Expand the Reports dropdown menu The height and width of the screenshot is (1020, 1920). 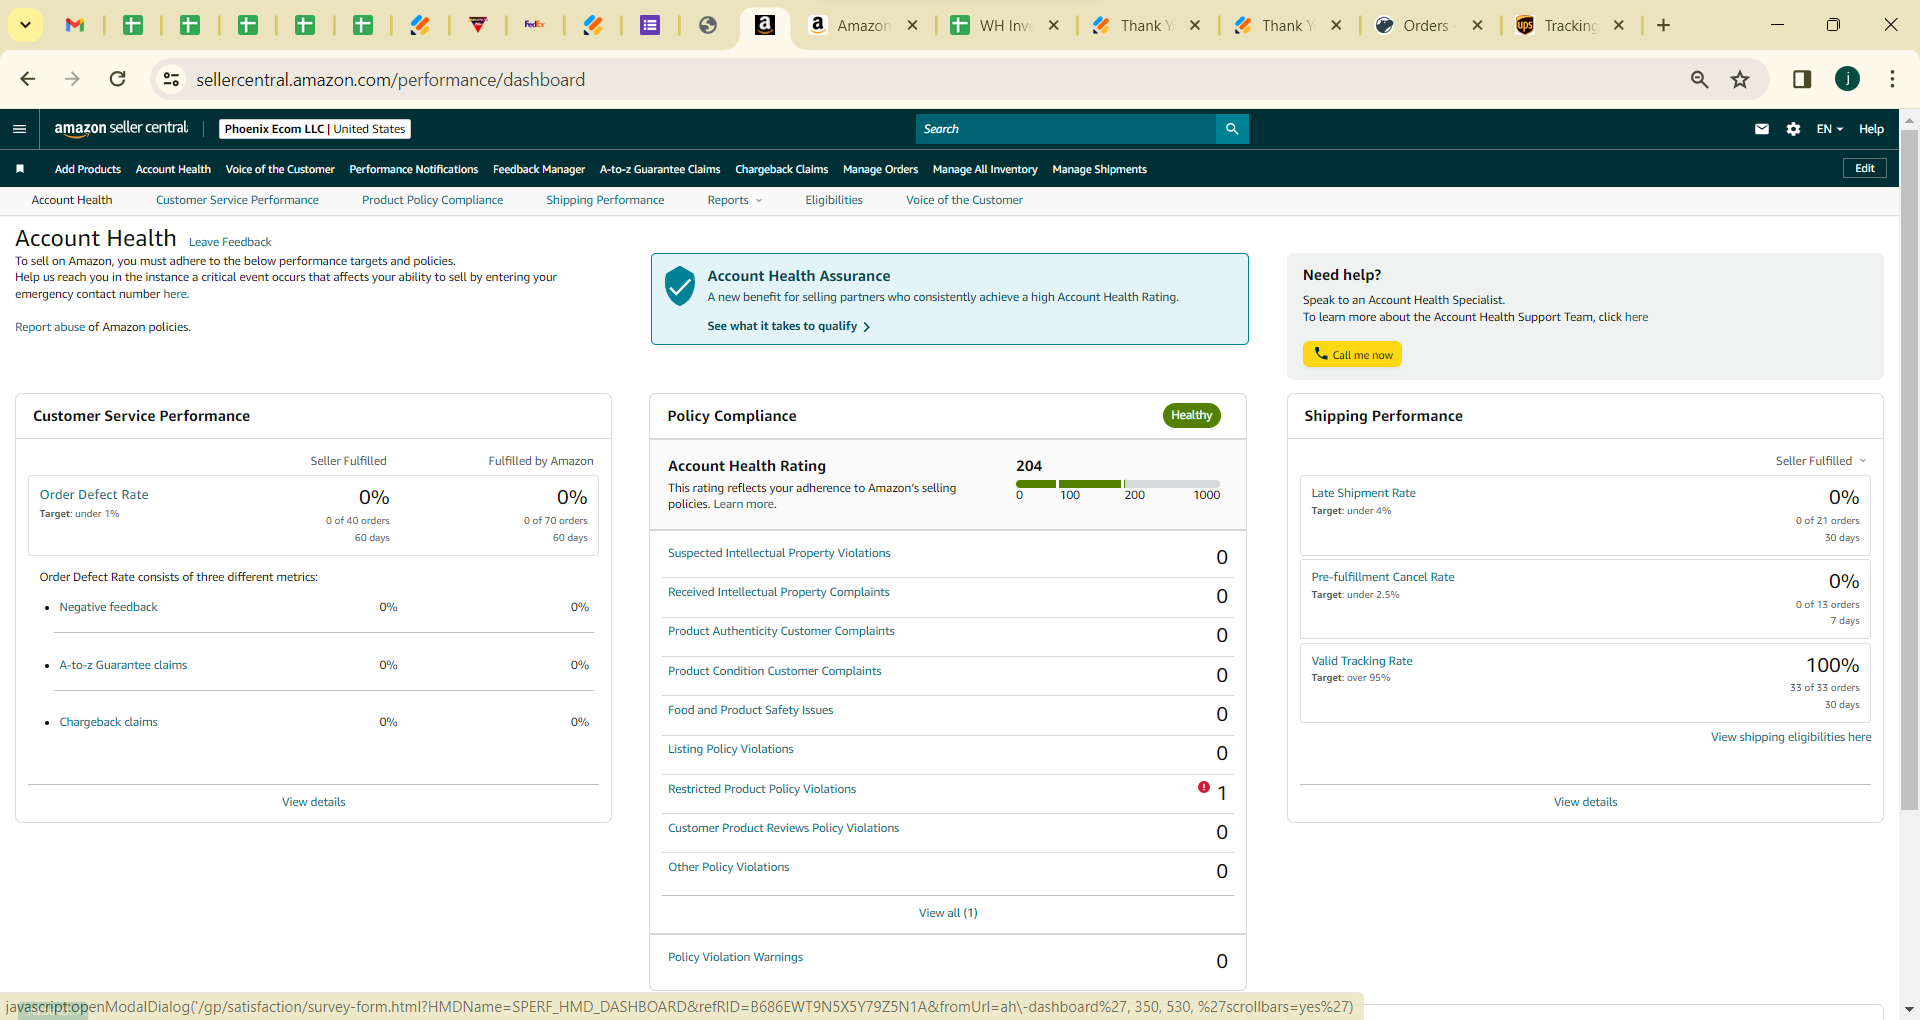coord(734,200)
